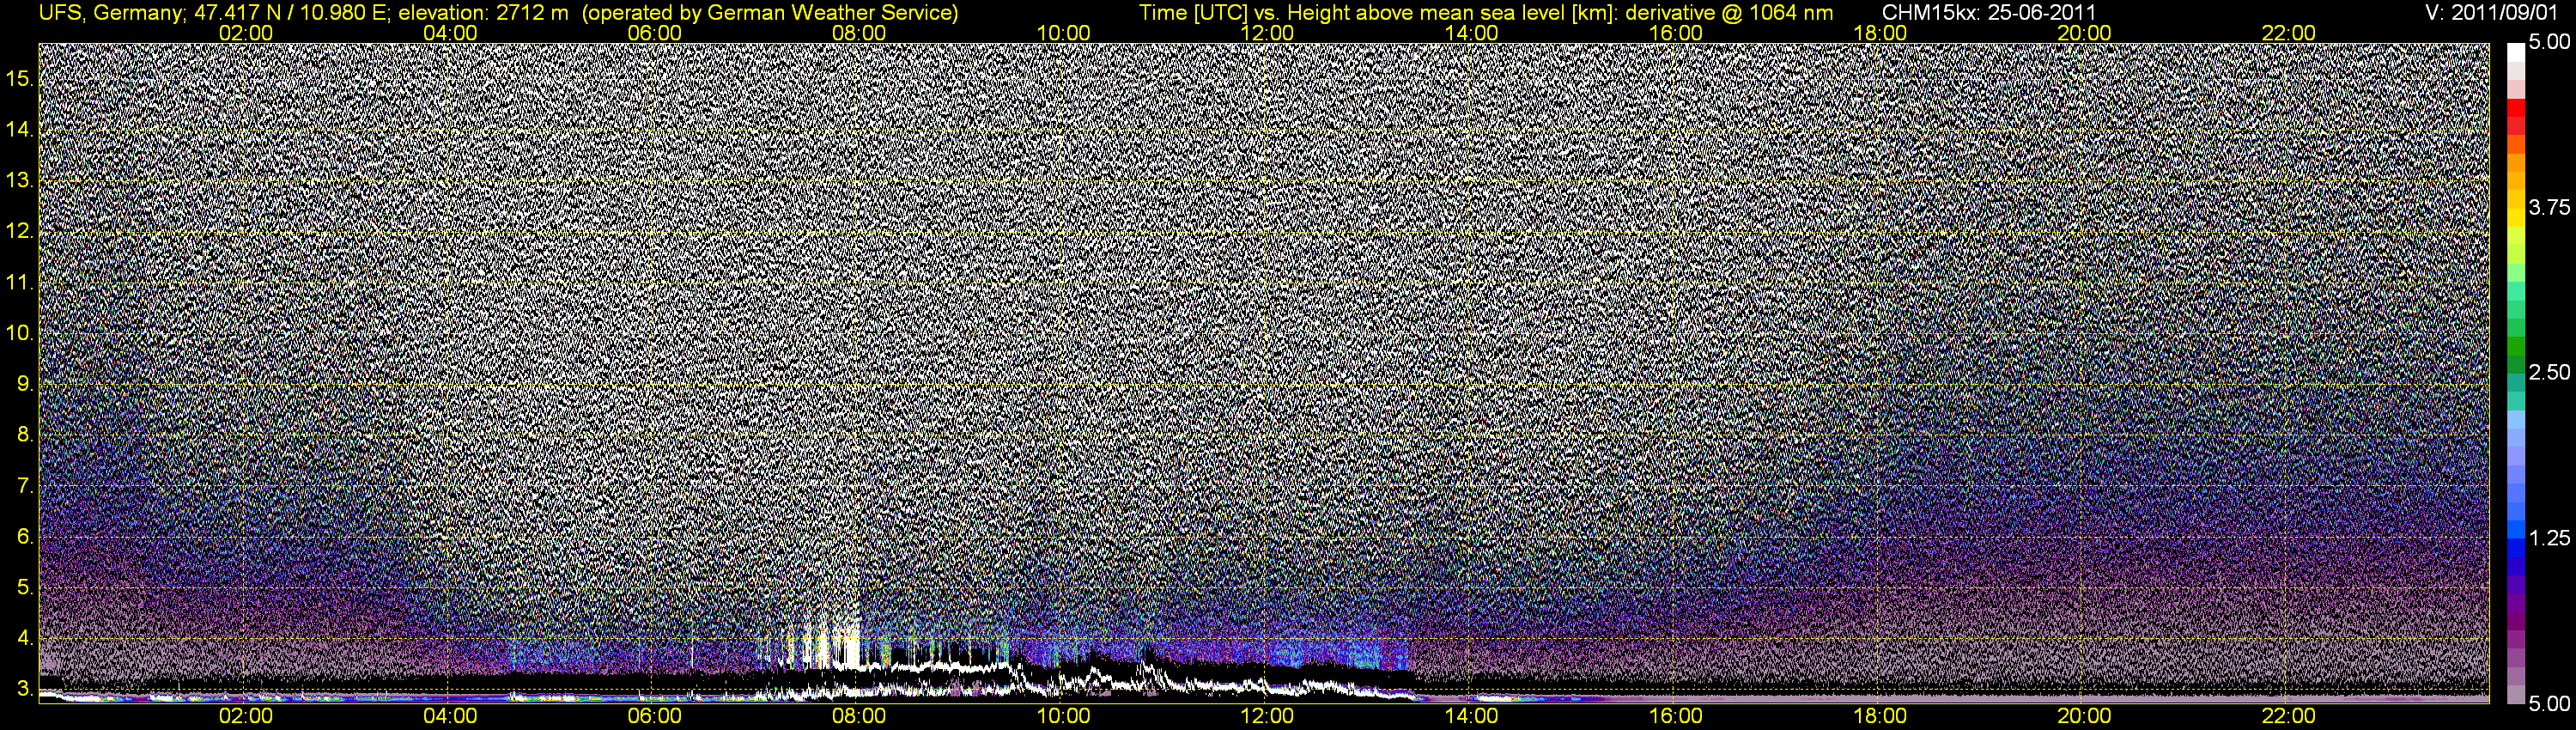Click the 12:00 label on the bottom time axis
Screen dimensions: 2576x730
tap(1267, 716)
